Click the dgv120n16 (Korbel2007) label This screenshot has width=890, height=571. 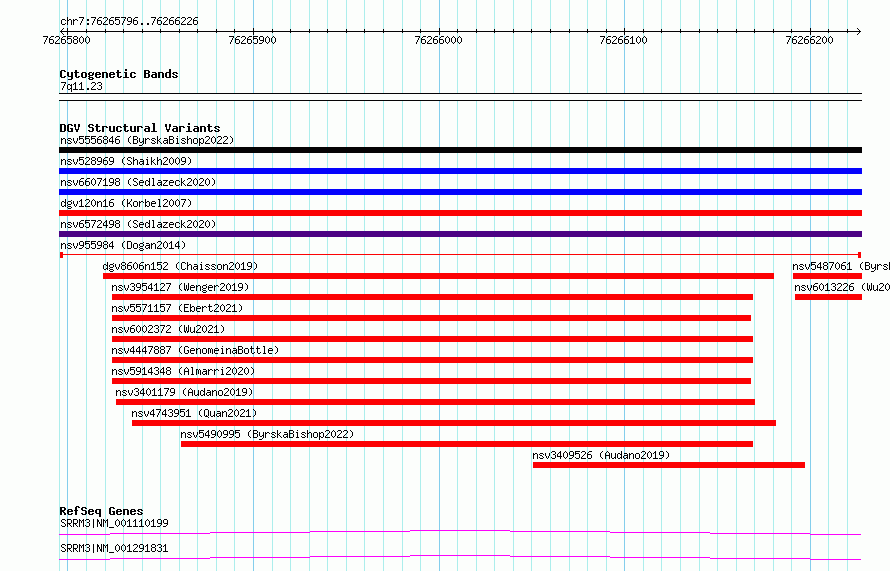[126, 203]
